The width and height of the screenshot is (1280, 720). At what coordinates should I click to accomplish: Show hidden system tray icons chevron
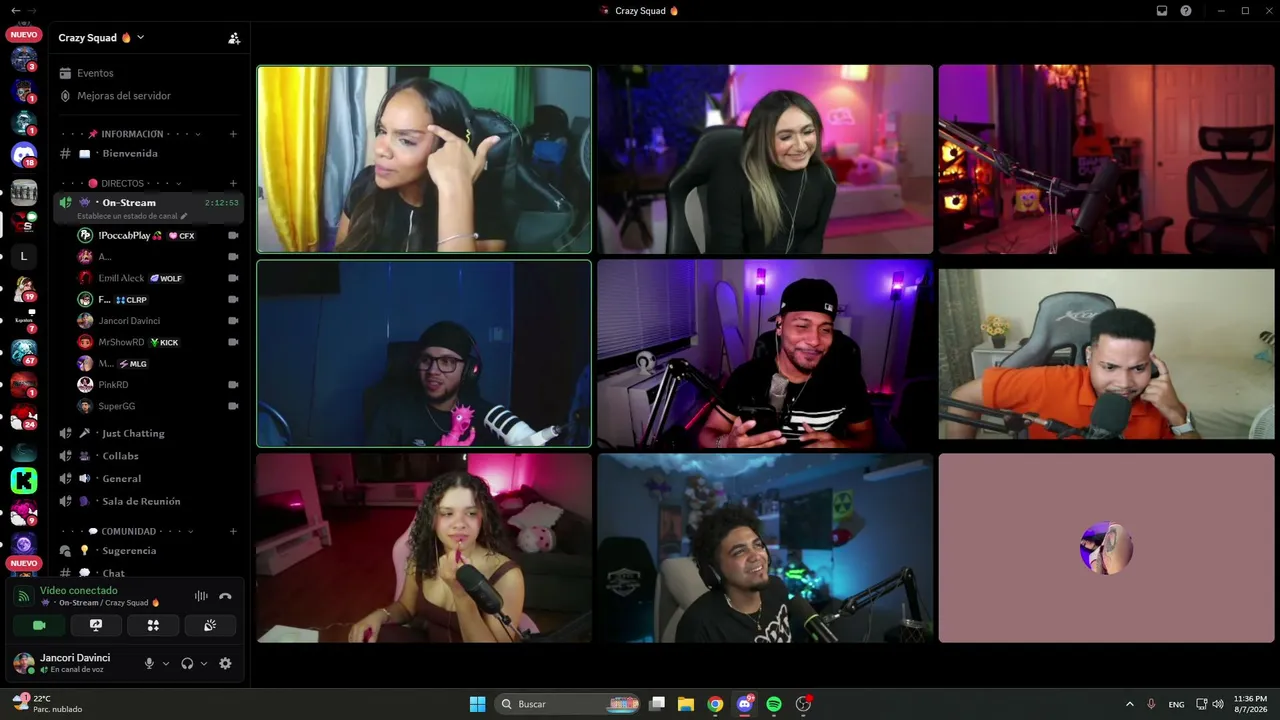coord(1130,704)
